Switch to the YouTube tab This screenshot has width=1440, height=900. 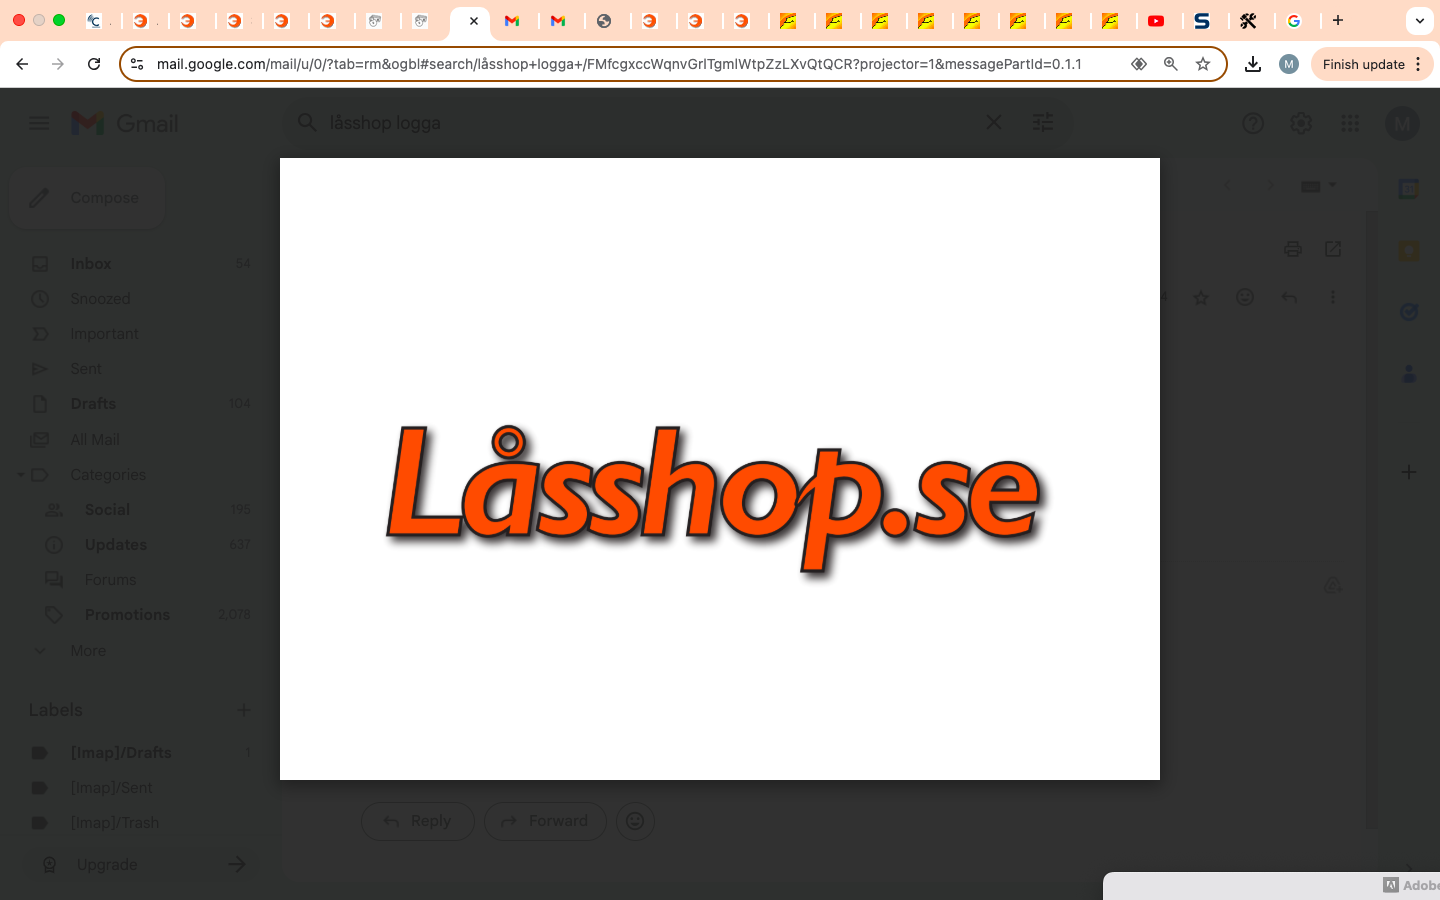[1156, 21]
